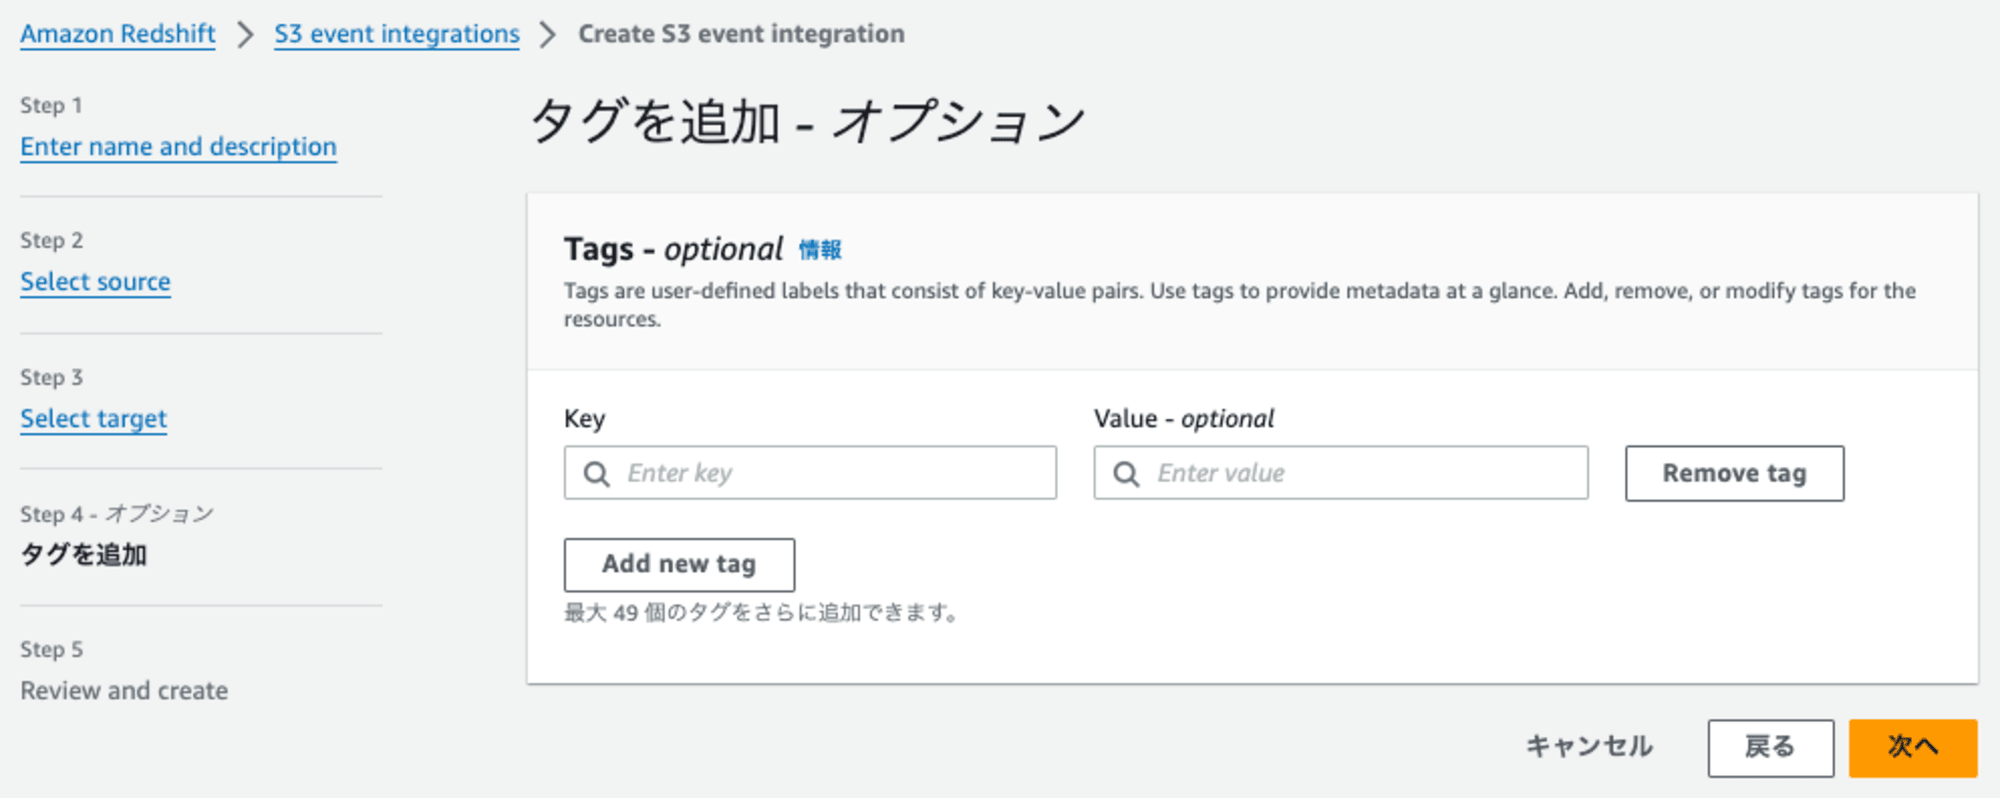
Task: Click the Review and create step text
Action: 124,691
